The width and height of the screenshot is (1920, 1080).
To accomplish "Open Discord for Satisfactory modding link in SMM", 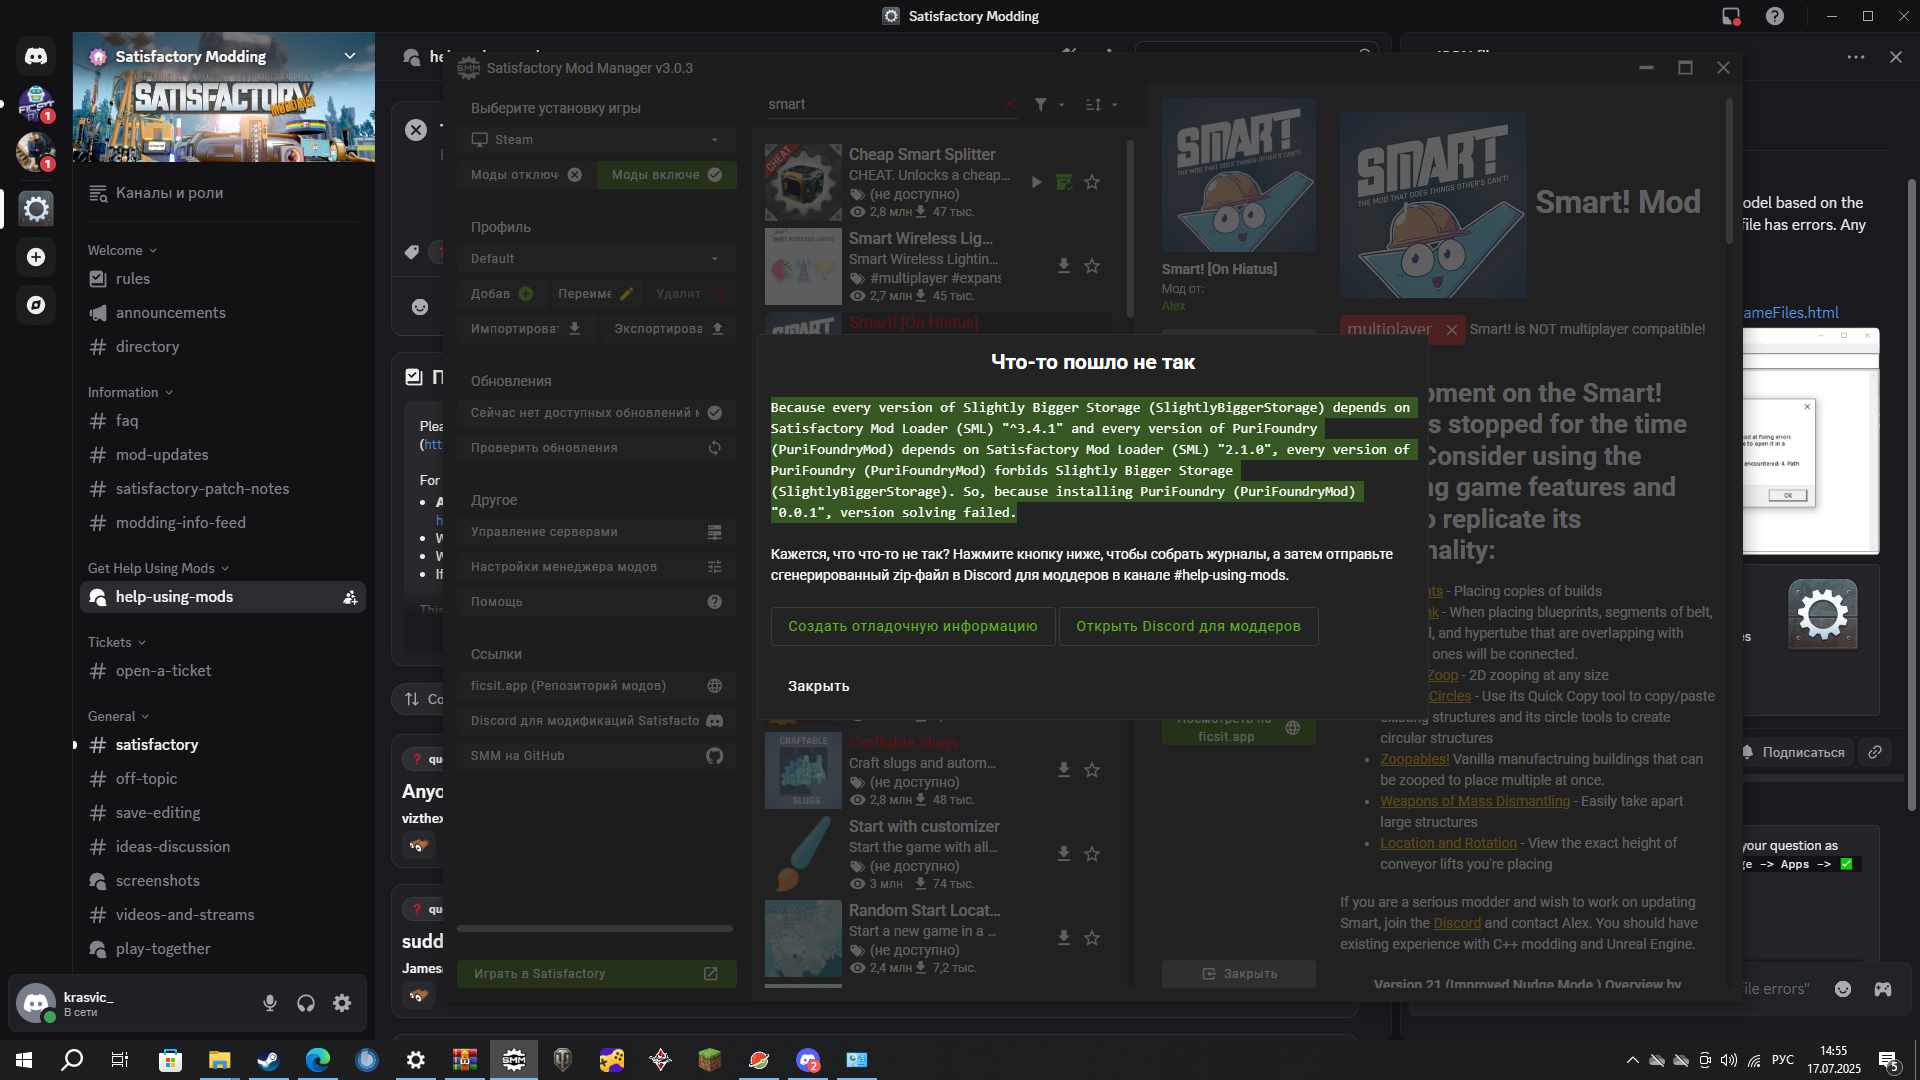I will click(x=597, y=721).
